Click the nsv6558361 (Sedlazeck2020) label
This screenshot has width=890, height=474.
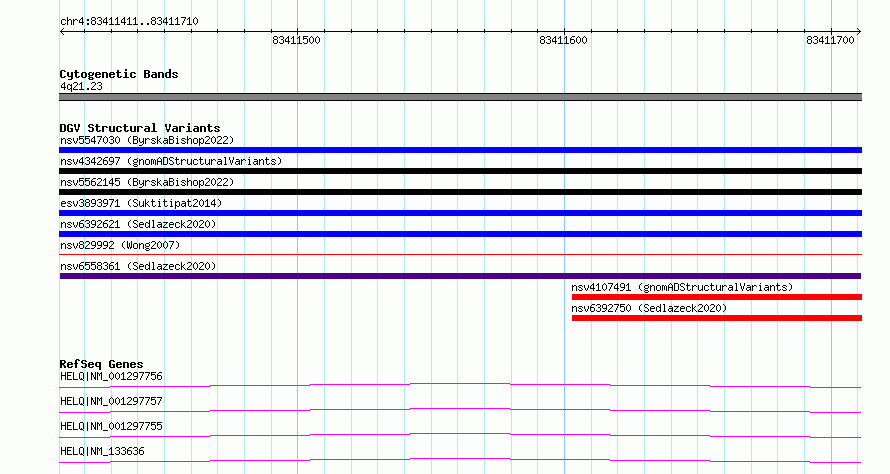click(x=138, y=266)
